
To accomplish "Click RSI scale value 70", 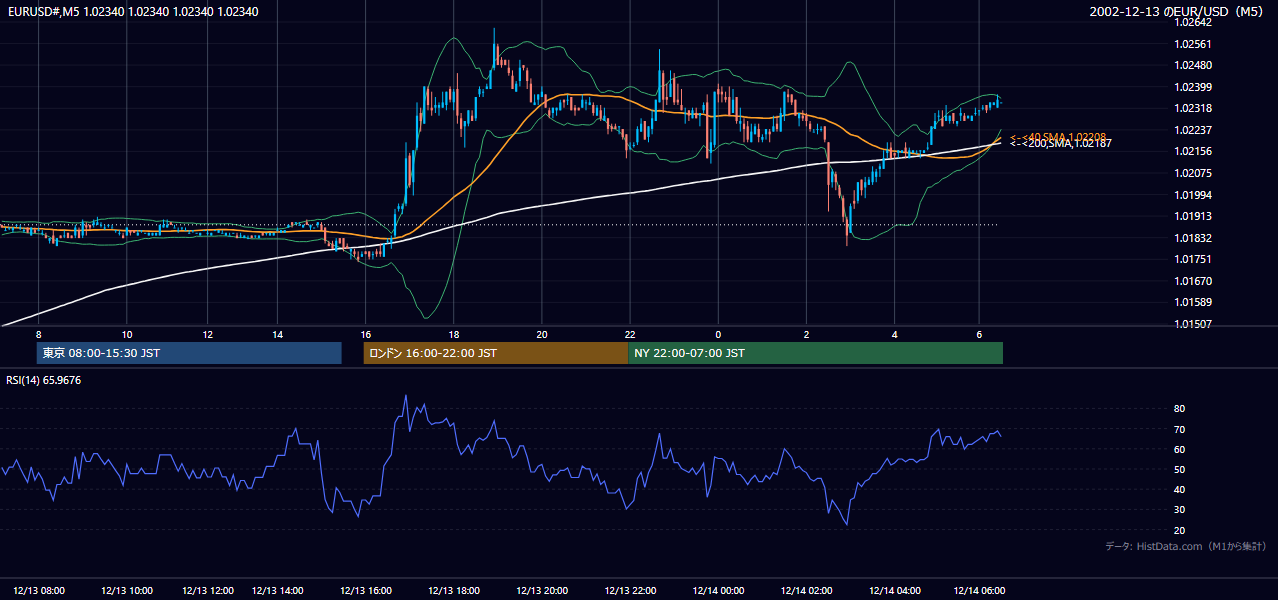I will click(1179, 429).
